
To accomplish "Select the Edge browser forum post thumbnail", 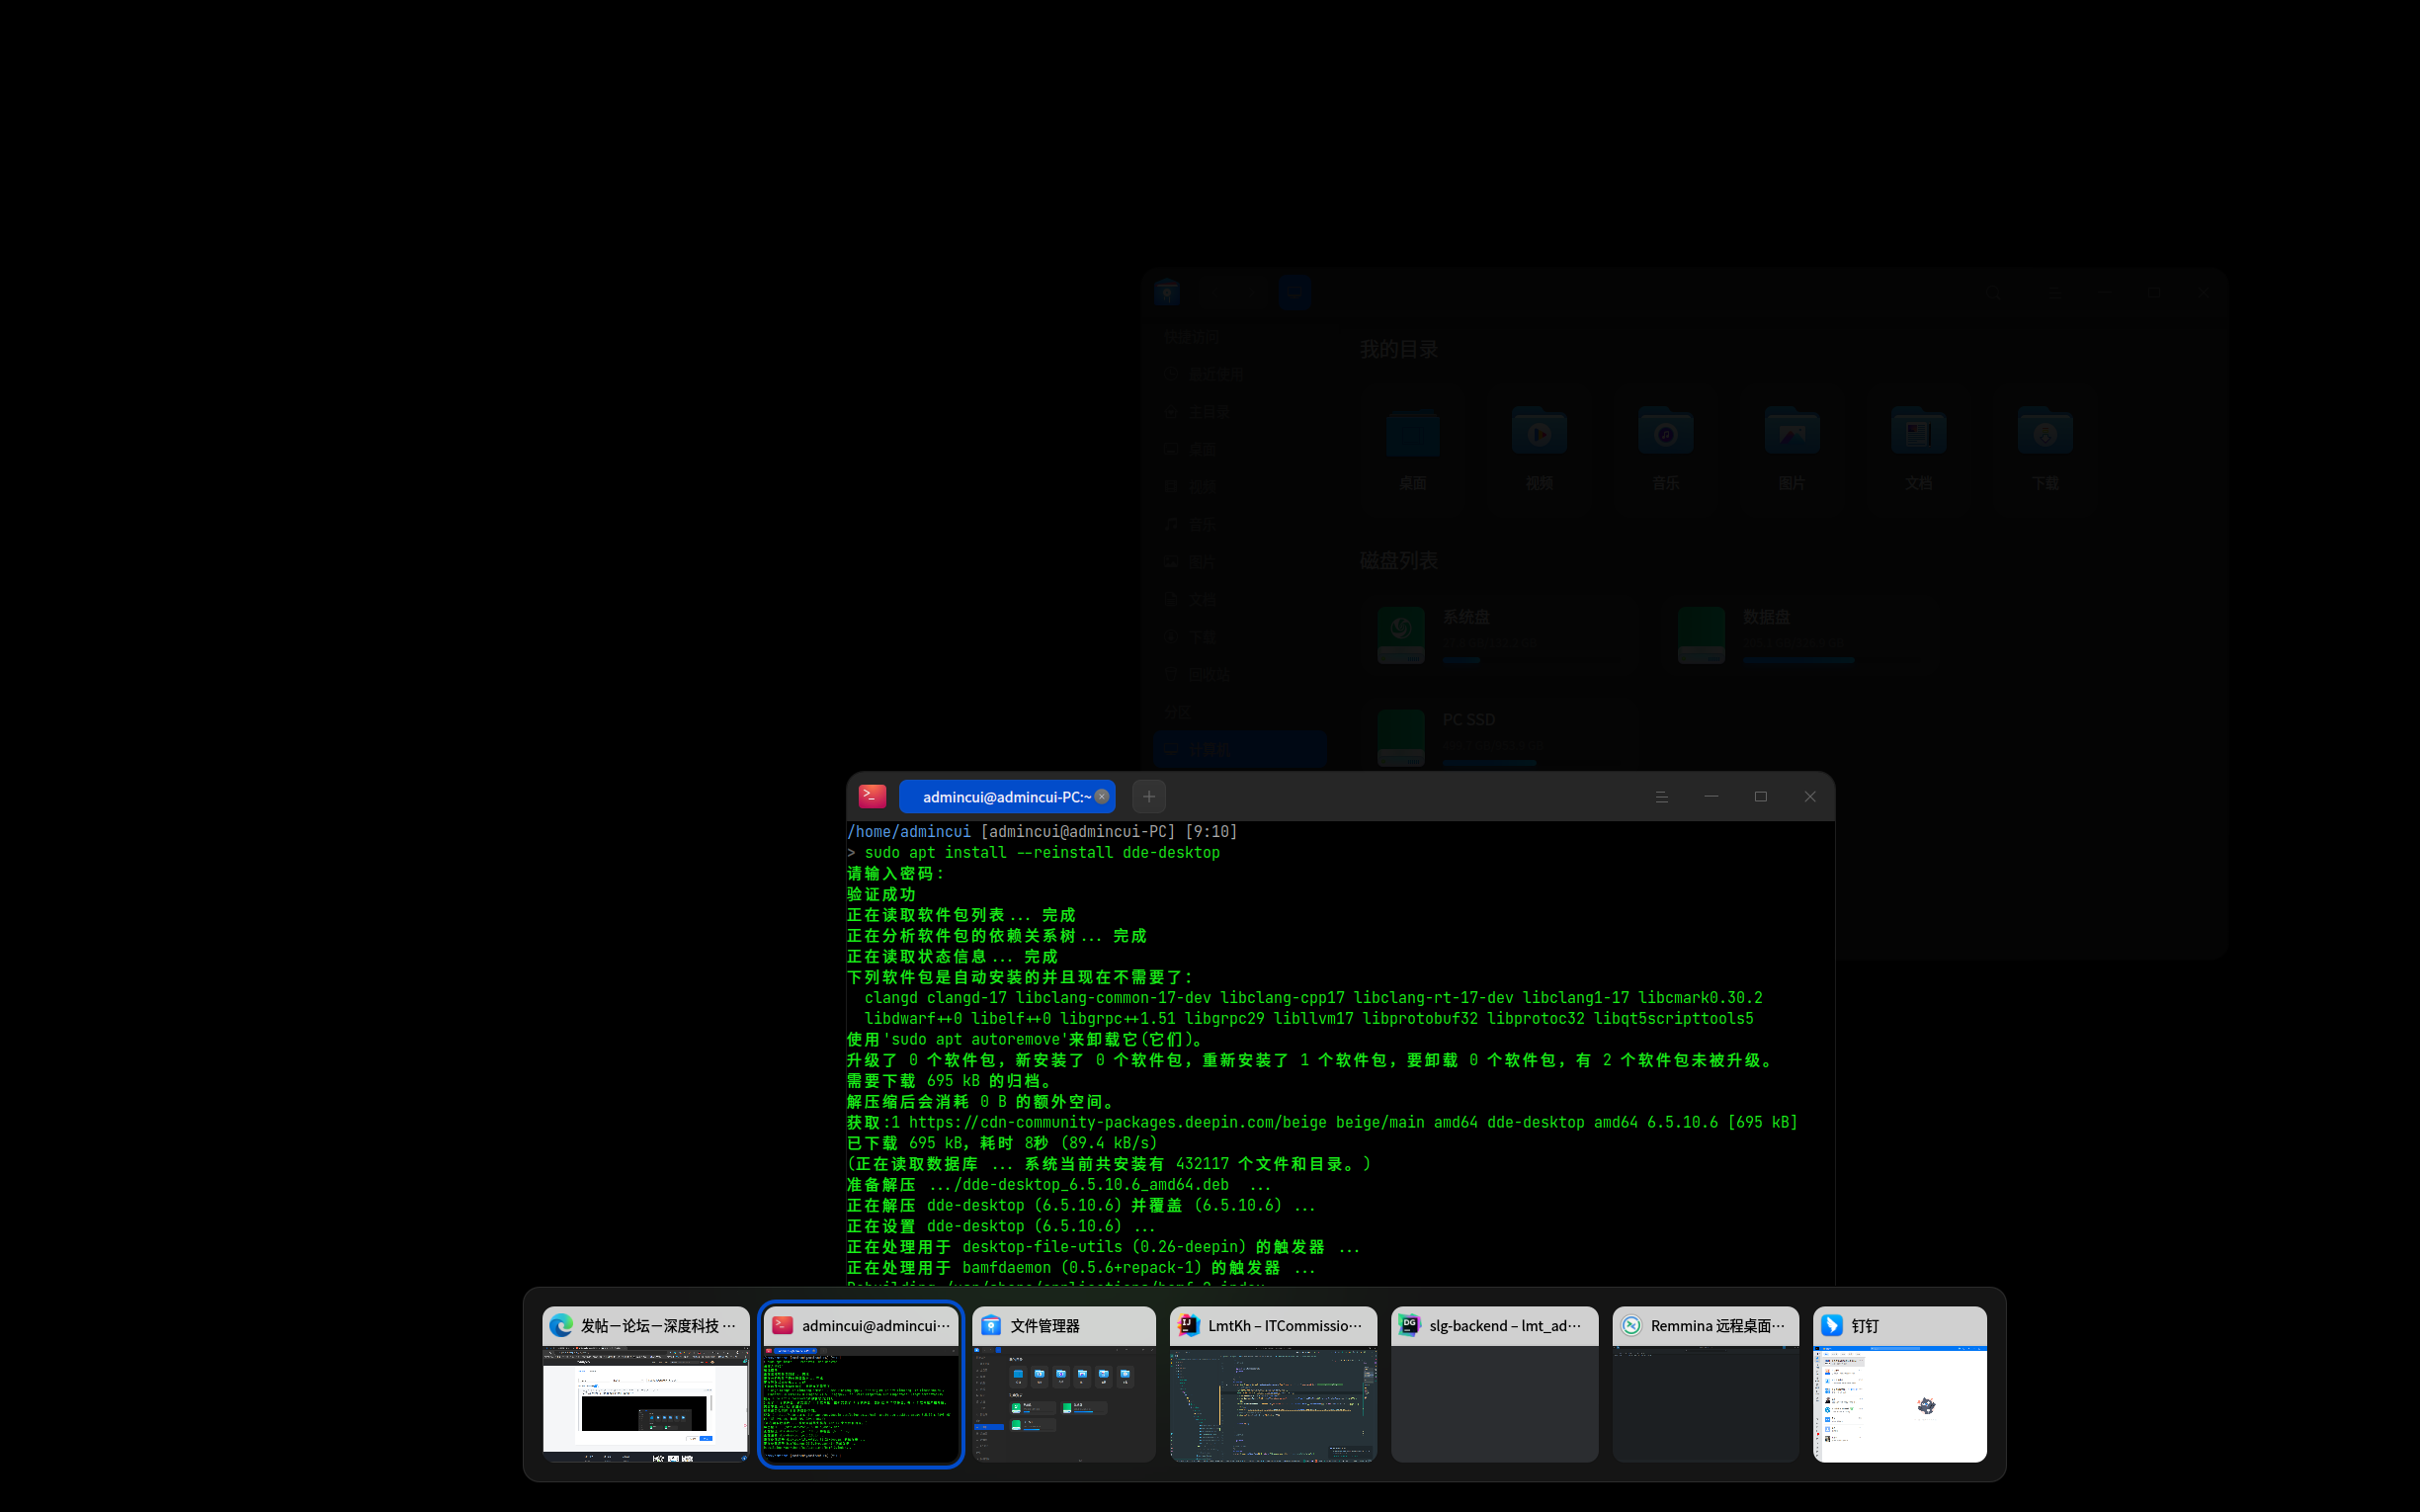I will 645,1384.
